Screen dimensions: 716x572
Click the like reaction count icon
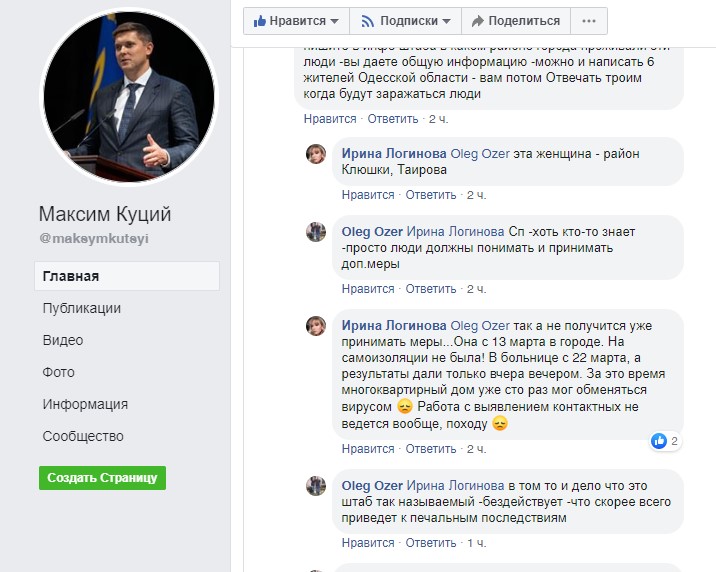[x=659, y=441]
